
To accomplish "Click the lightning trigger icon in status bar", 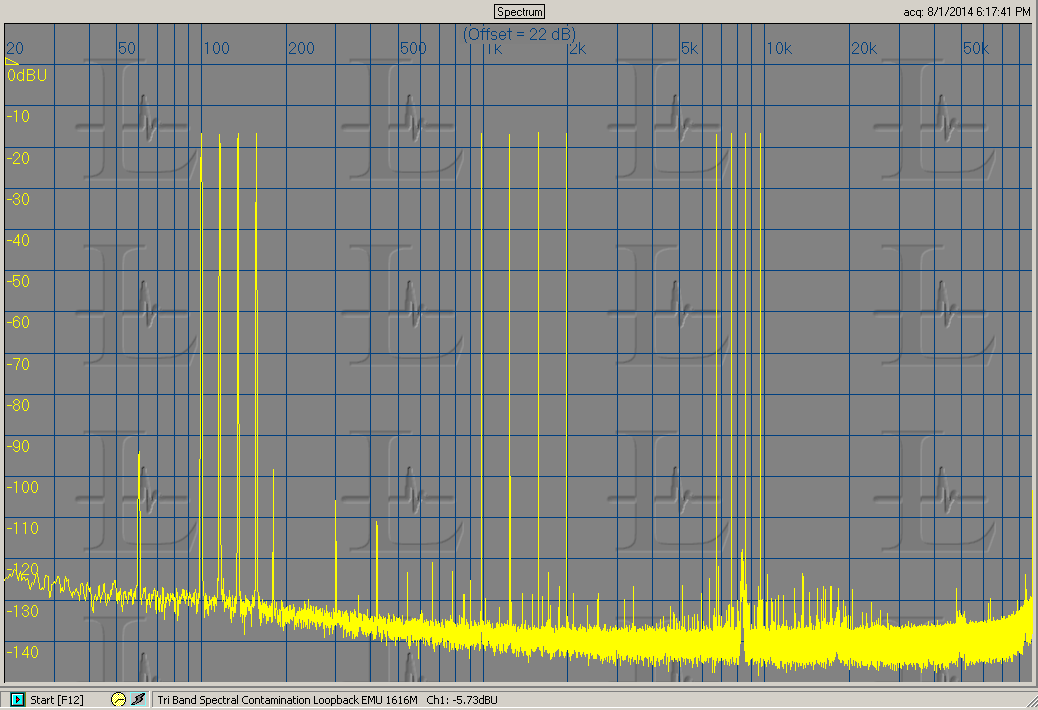I will 138,699.
